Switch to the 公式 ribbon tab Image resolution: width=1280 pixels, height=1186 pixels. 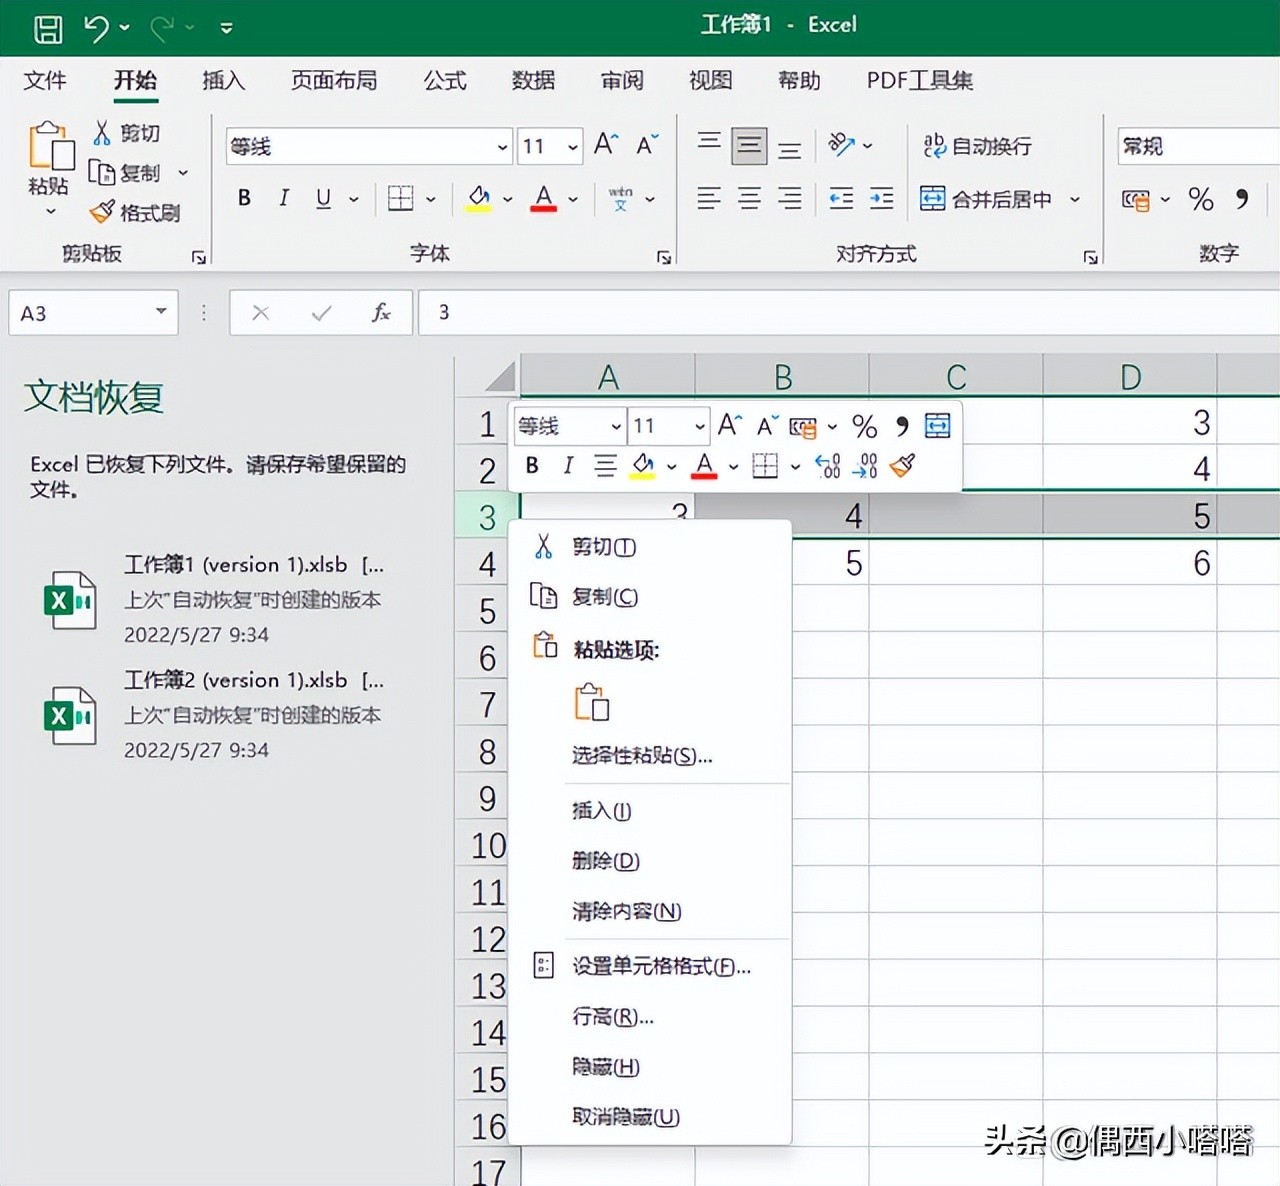[444, 81]
